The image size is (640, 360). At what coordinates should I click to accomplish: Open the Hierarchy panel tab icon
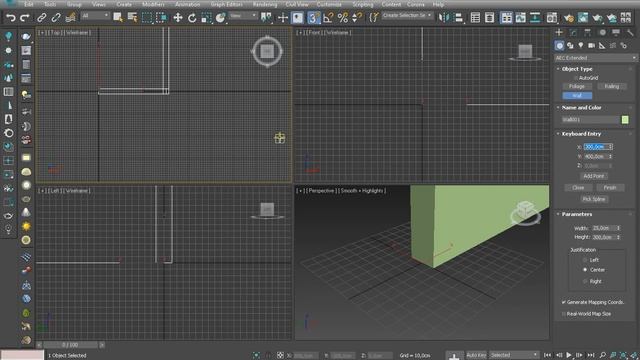click(587, 32)
